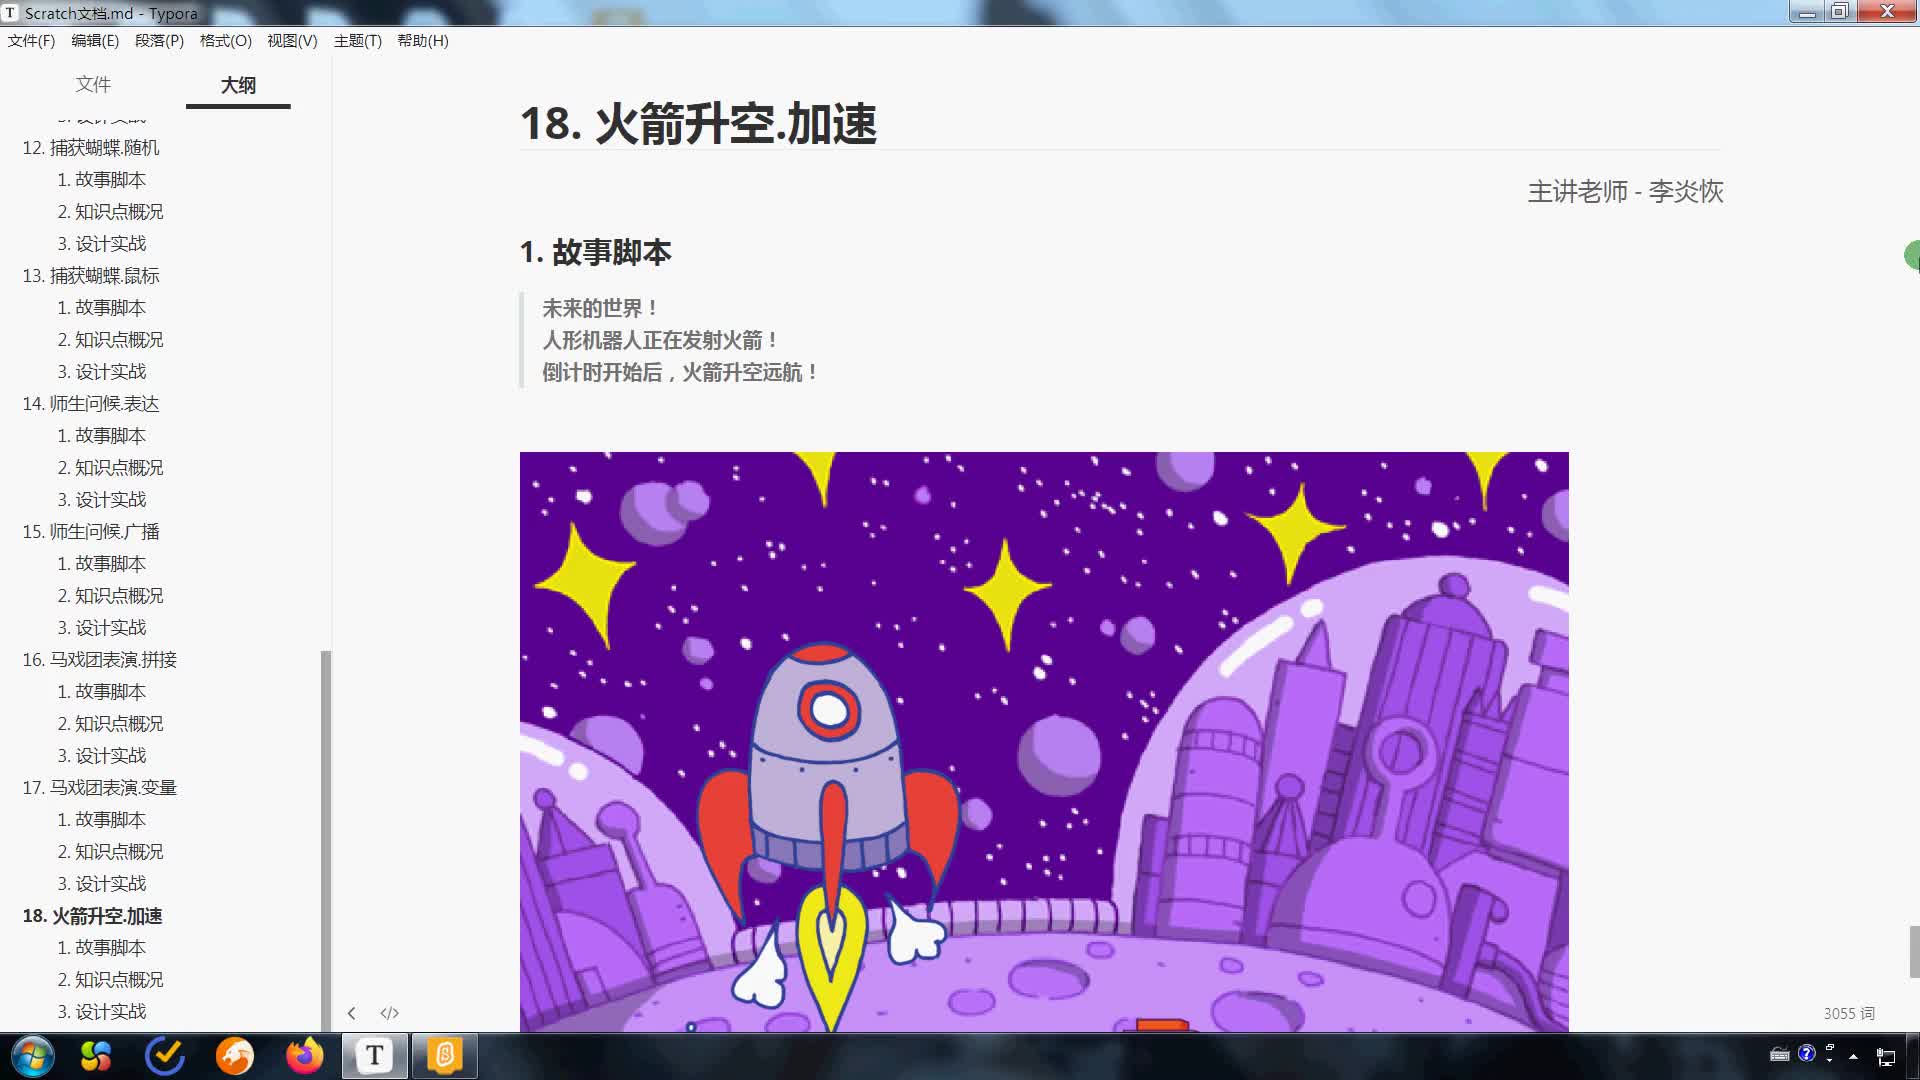Image resolution: width=1920 pixels, height=1080 pixels.
Task: Click the colorful pinwheel taskbar icon
Action: (96, 1056)
